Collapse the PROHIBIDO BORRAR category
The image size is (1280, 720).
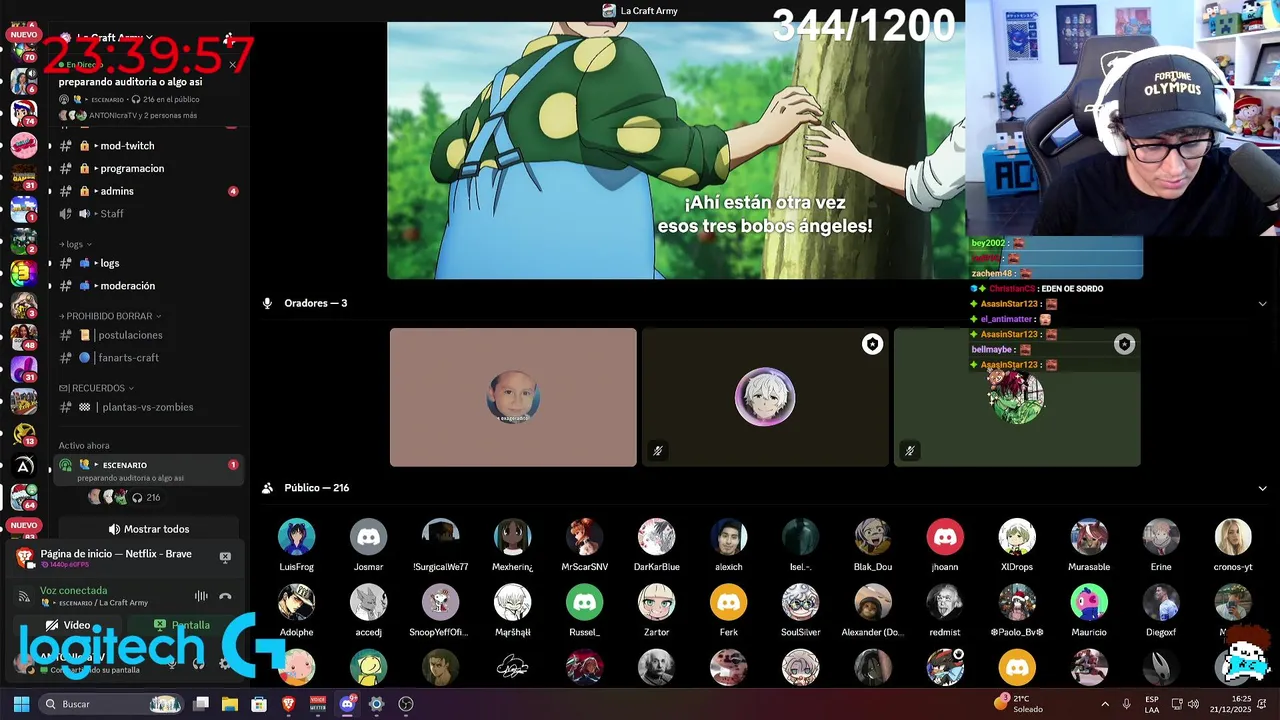(x=110, y=316)
